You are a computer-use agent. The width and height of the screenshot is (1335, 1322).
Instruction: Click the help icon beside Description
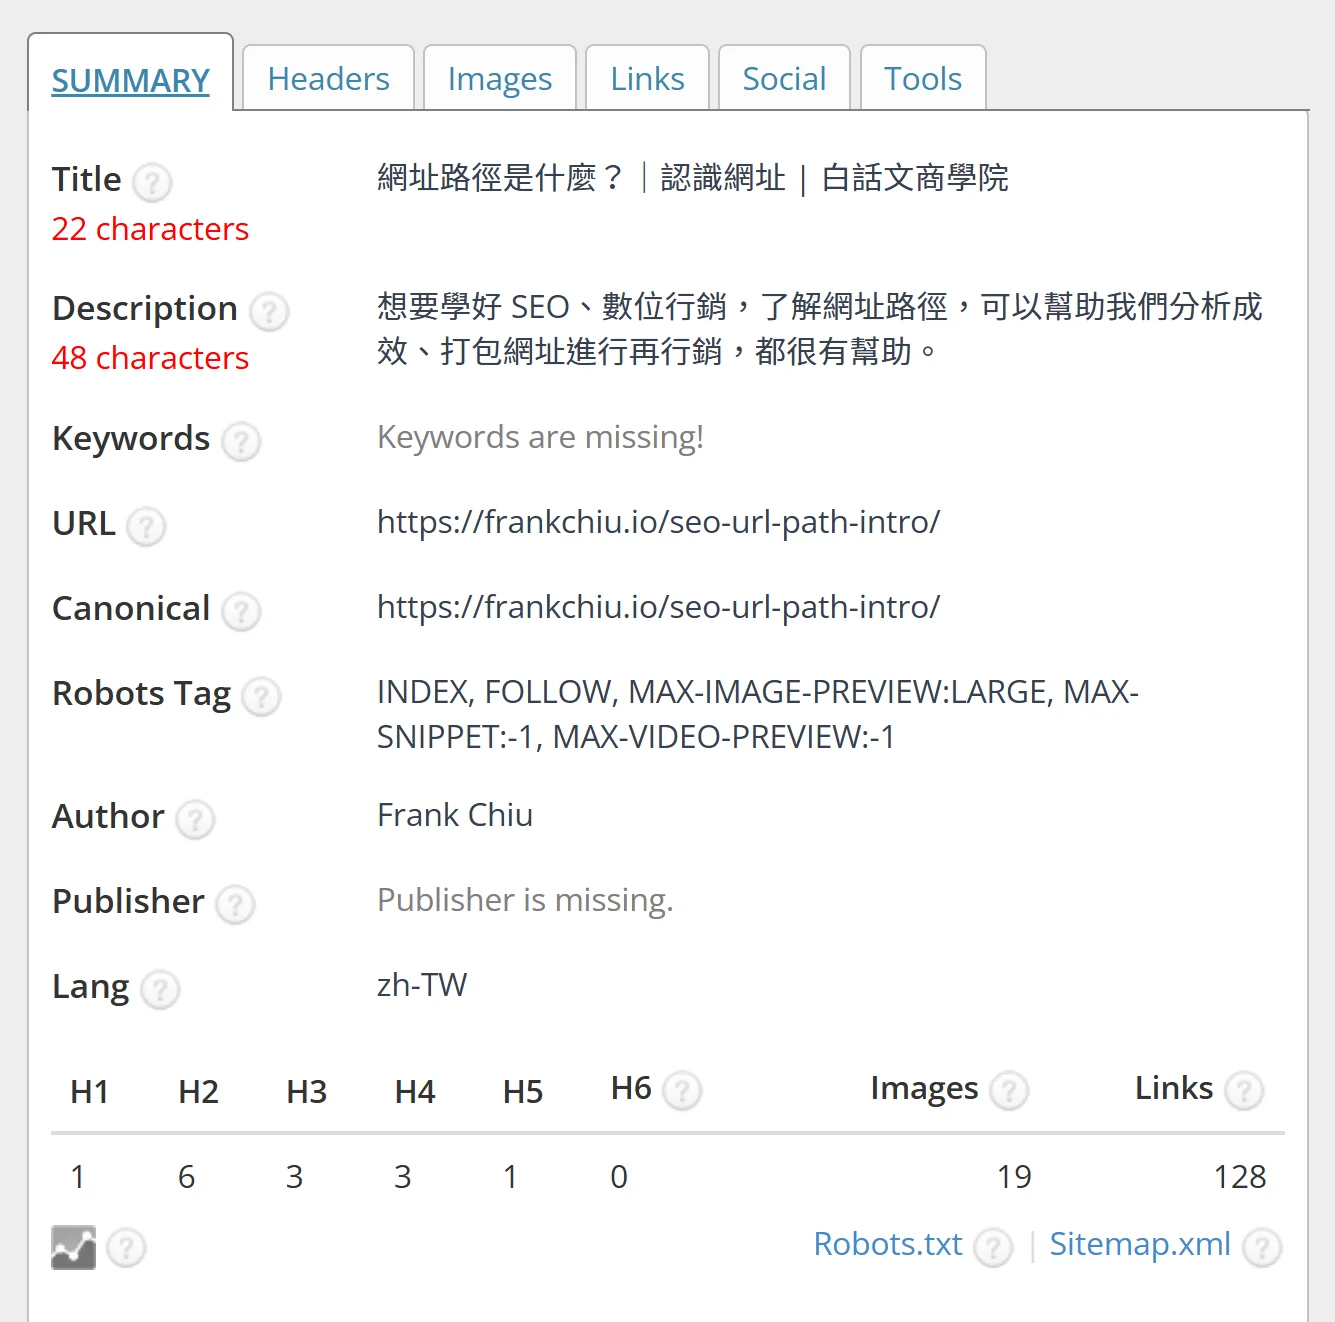pos(269,311)
